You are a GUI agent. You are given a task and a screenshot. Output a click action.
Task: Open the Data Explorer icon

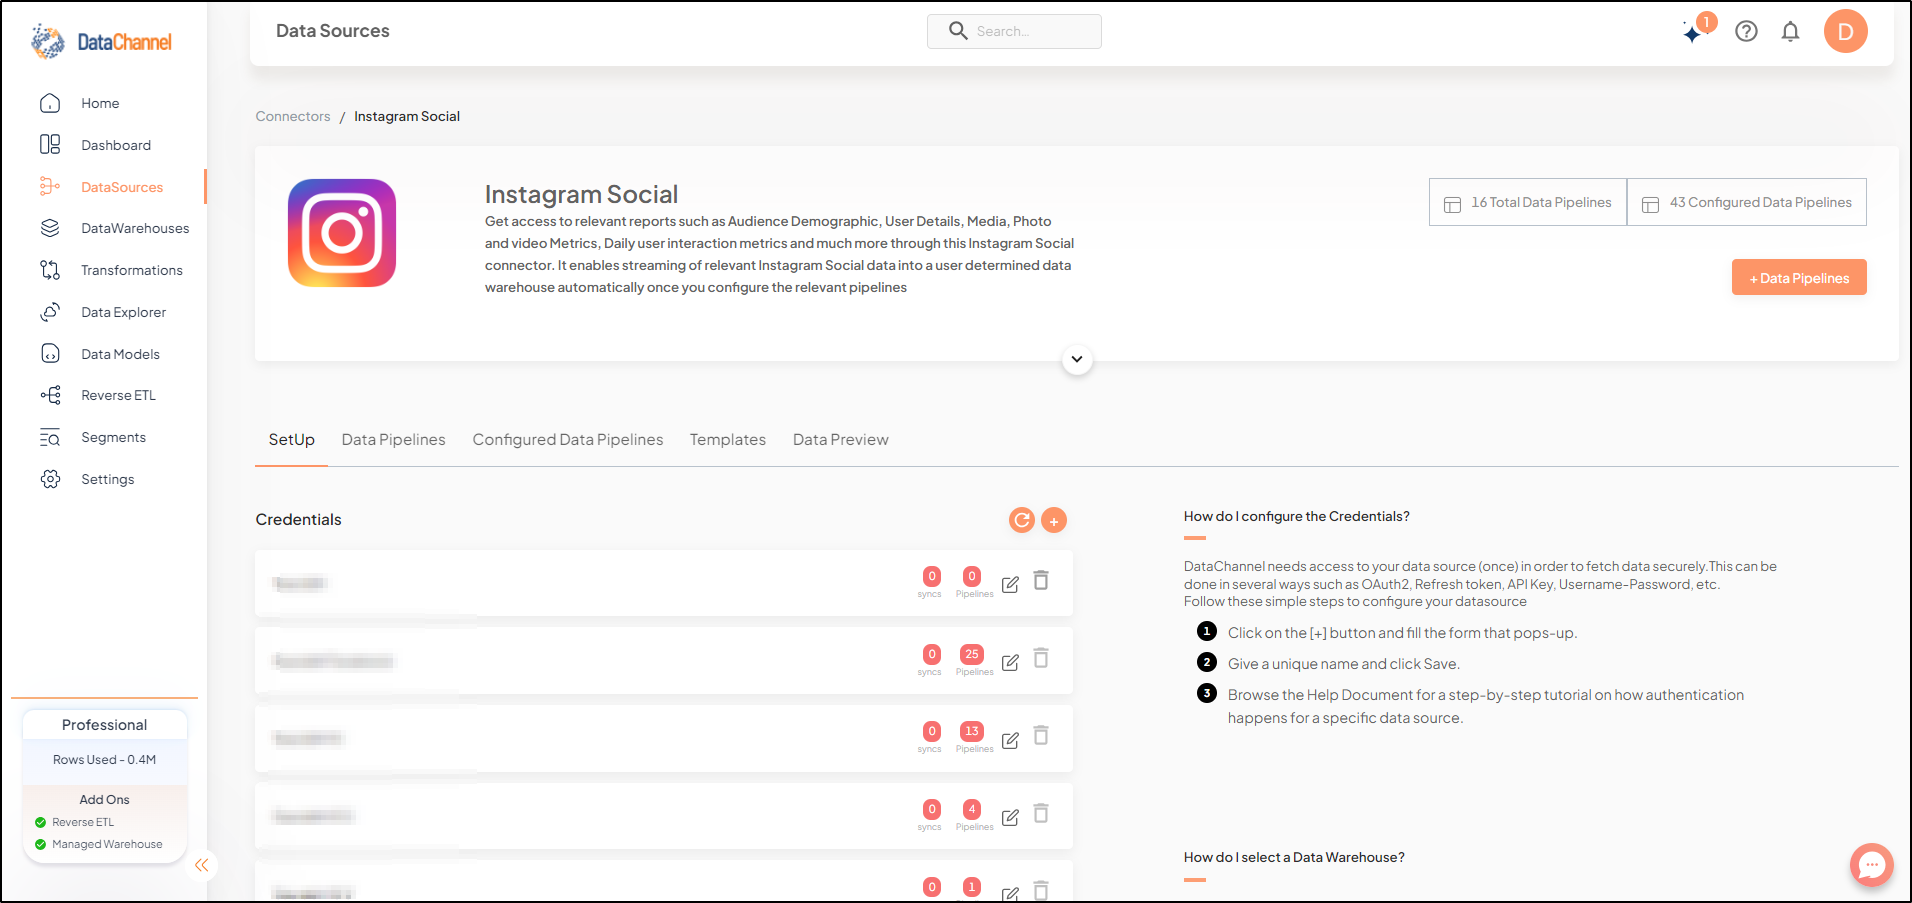50,312
